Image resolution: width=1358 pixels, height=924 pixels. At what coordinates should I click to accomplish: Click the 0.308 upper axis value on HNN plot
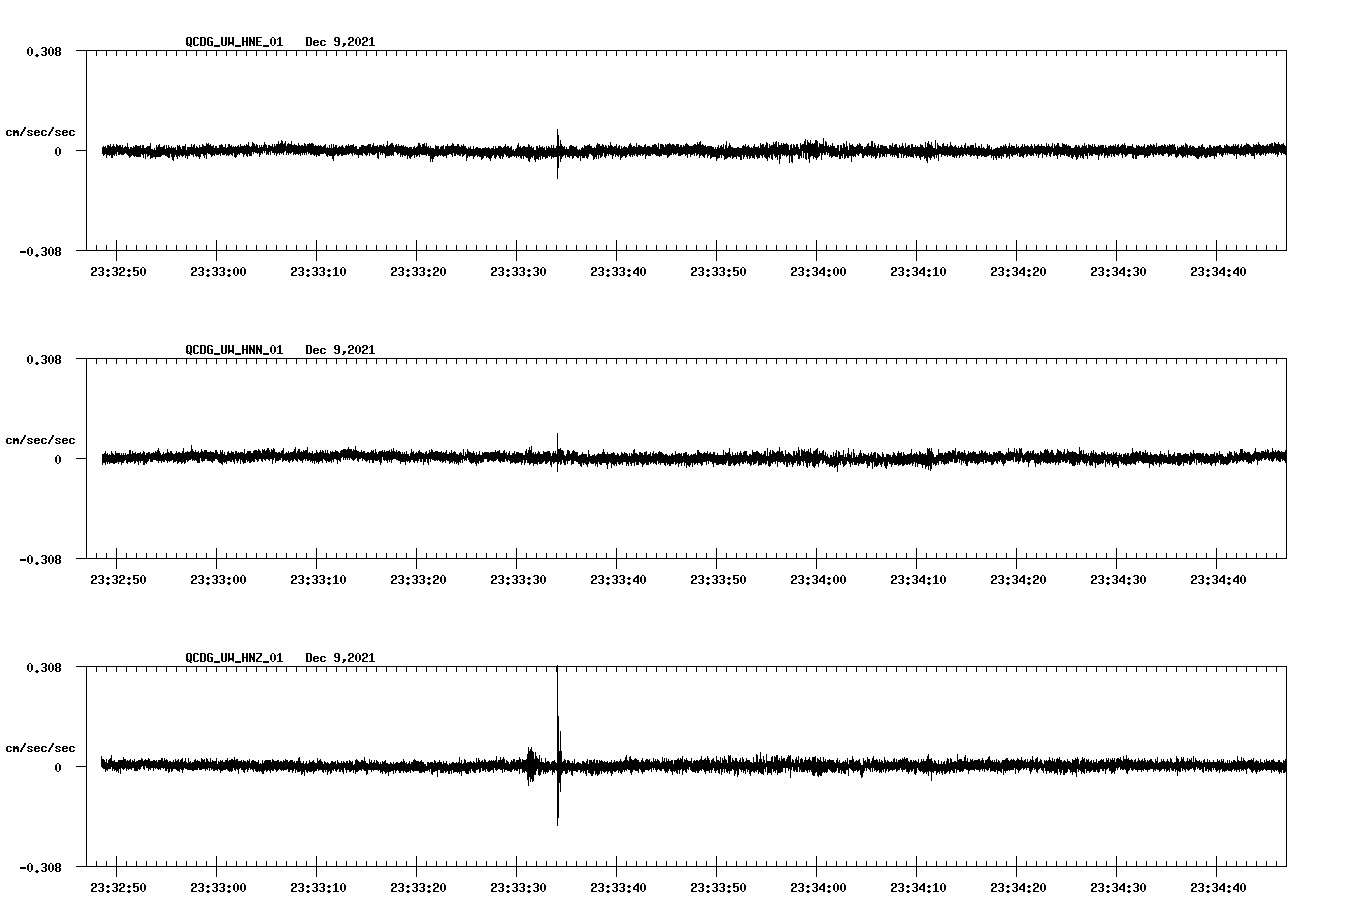pyautogui.click(x=44, y=359)
